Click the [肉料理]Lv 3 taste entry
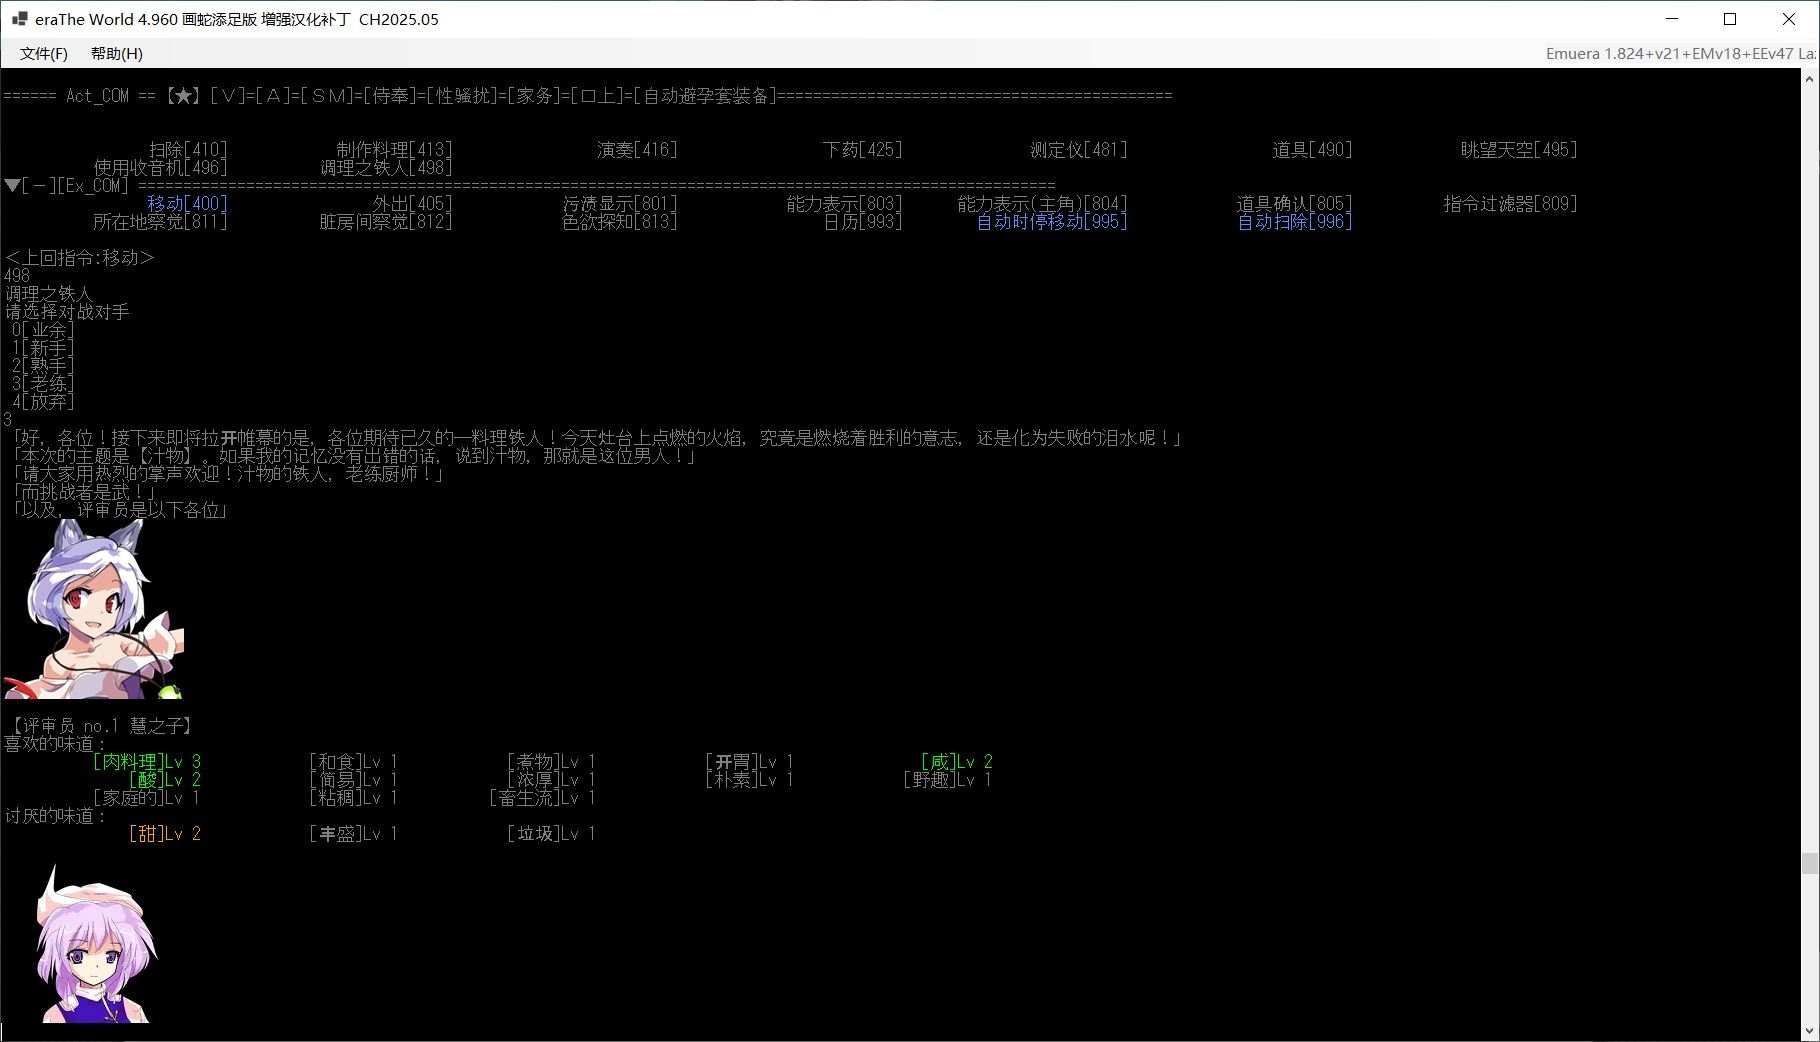The width and height of the screenshot is (1820, 1042). click(x=147, y=762)
